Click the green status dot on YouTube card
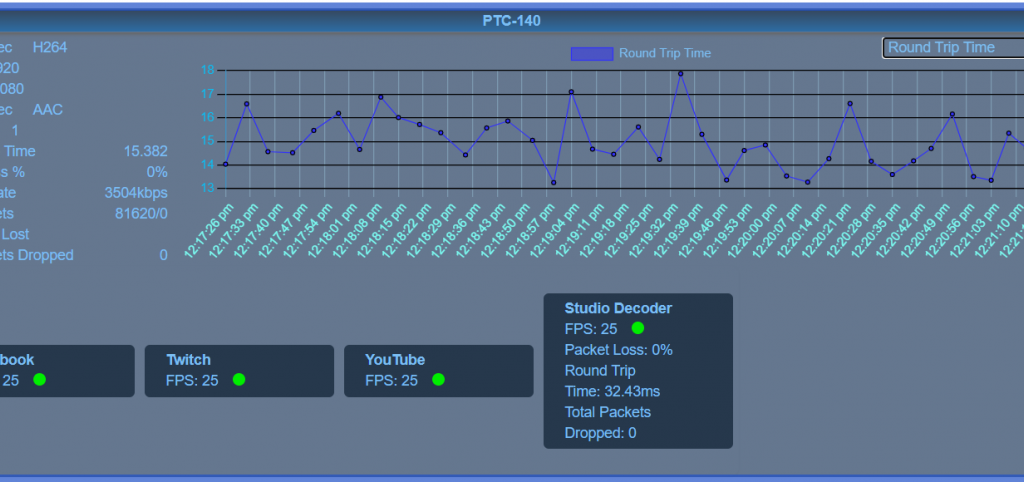Viewport: 1024px width, 482px height. [438, 380]
